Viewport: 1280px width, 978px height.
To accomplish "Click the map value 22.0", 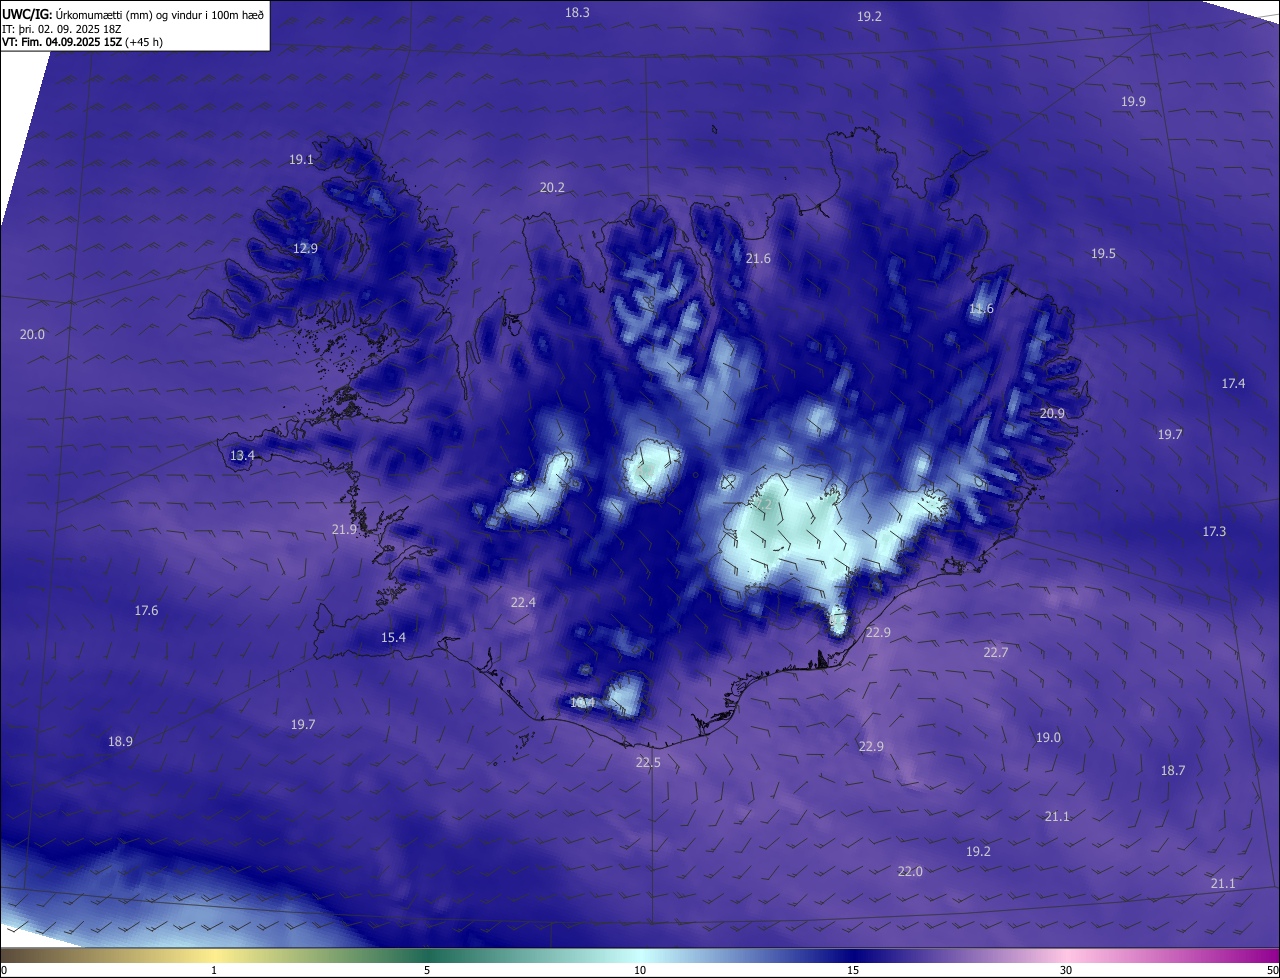I will [910, 872].
